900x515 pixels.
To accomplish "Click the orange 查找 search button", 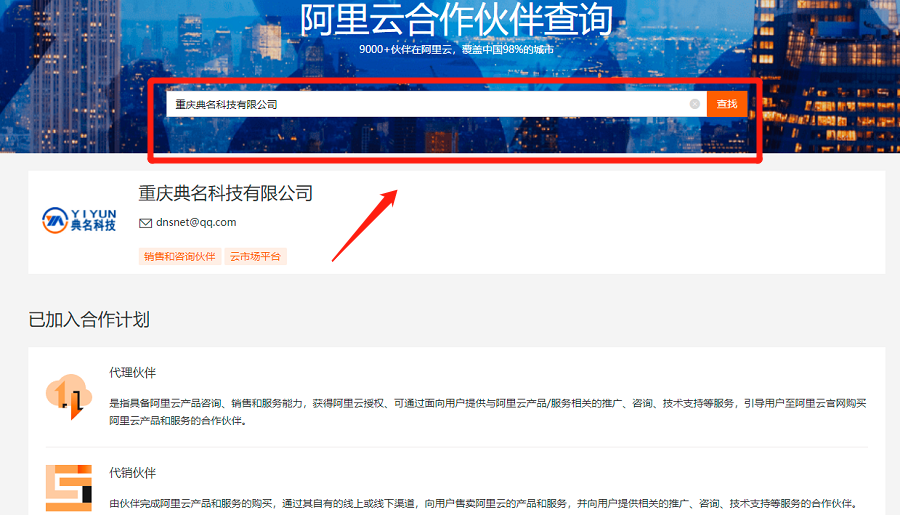I will tap(727, 104).
